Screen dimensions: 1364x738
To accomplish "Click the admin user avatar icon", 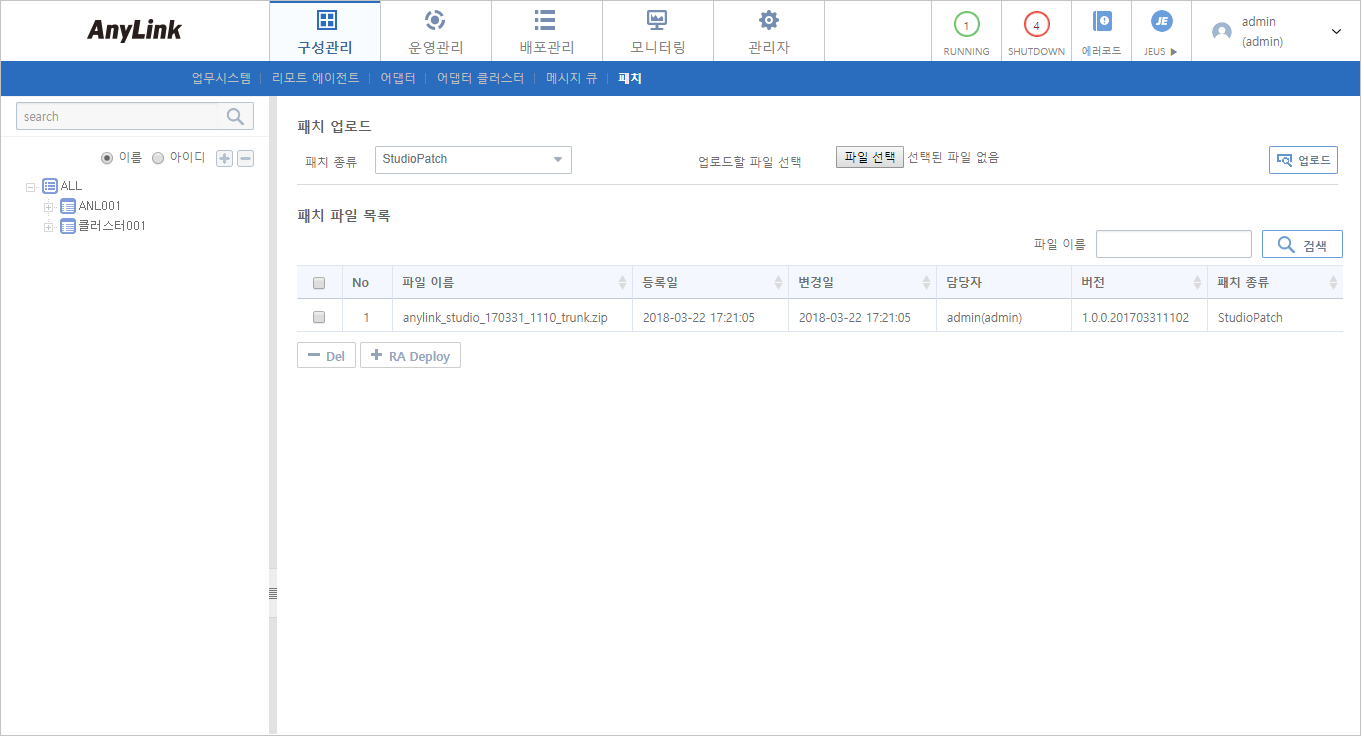I will 1221,31.
